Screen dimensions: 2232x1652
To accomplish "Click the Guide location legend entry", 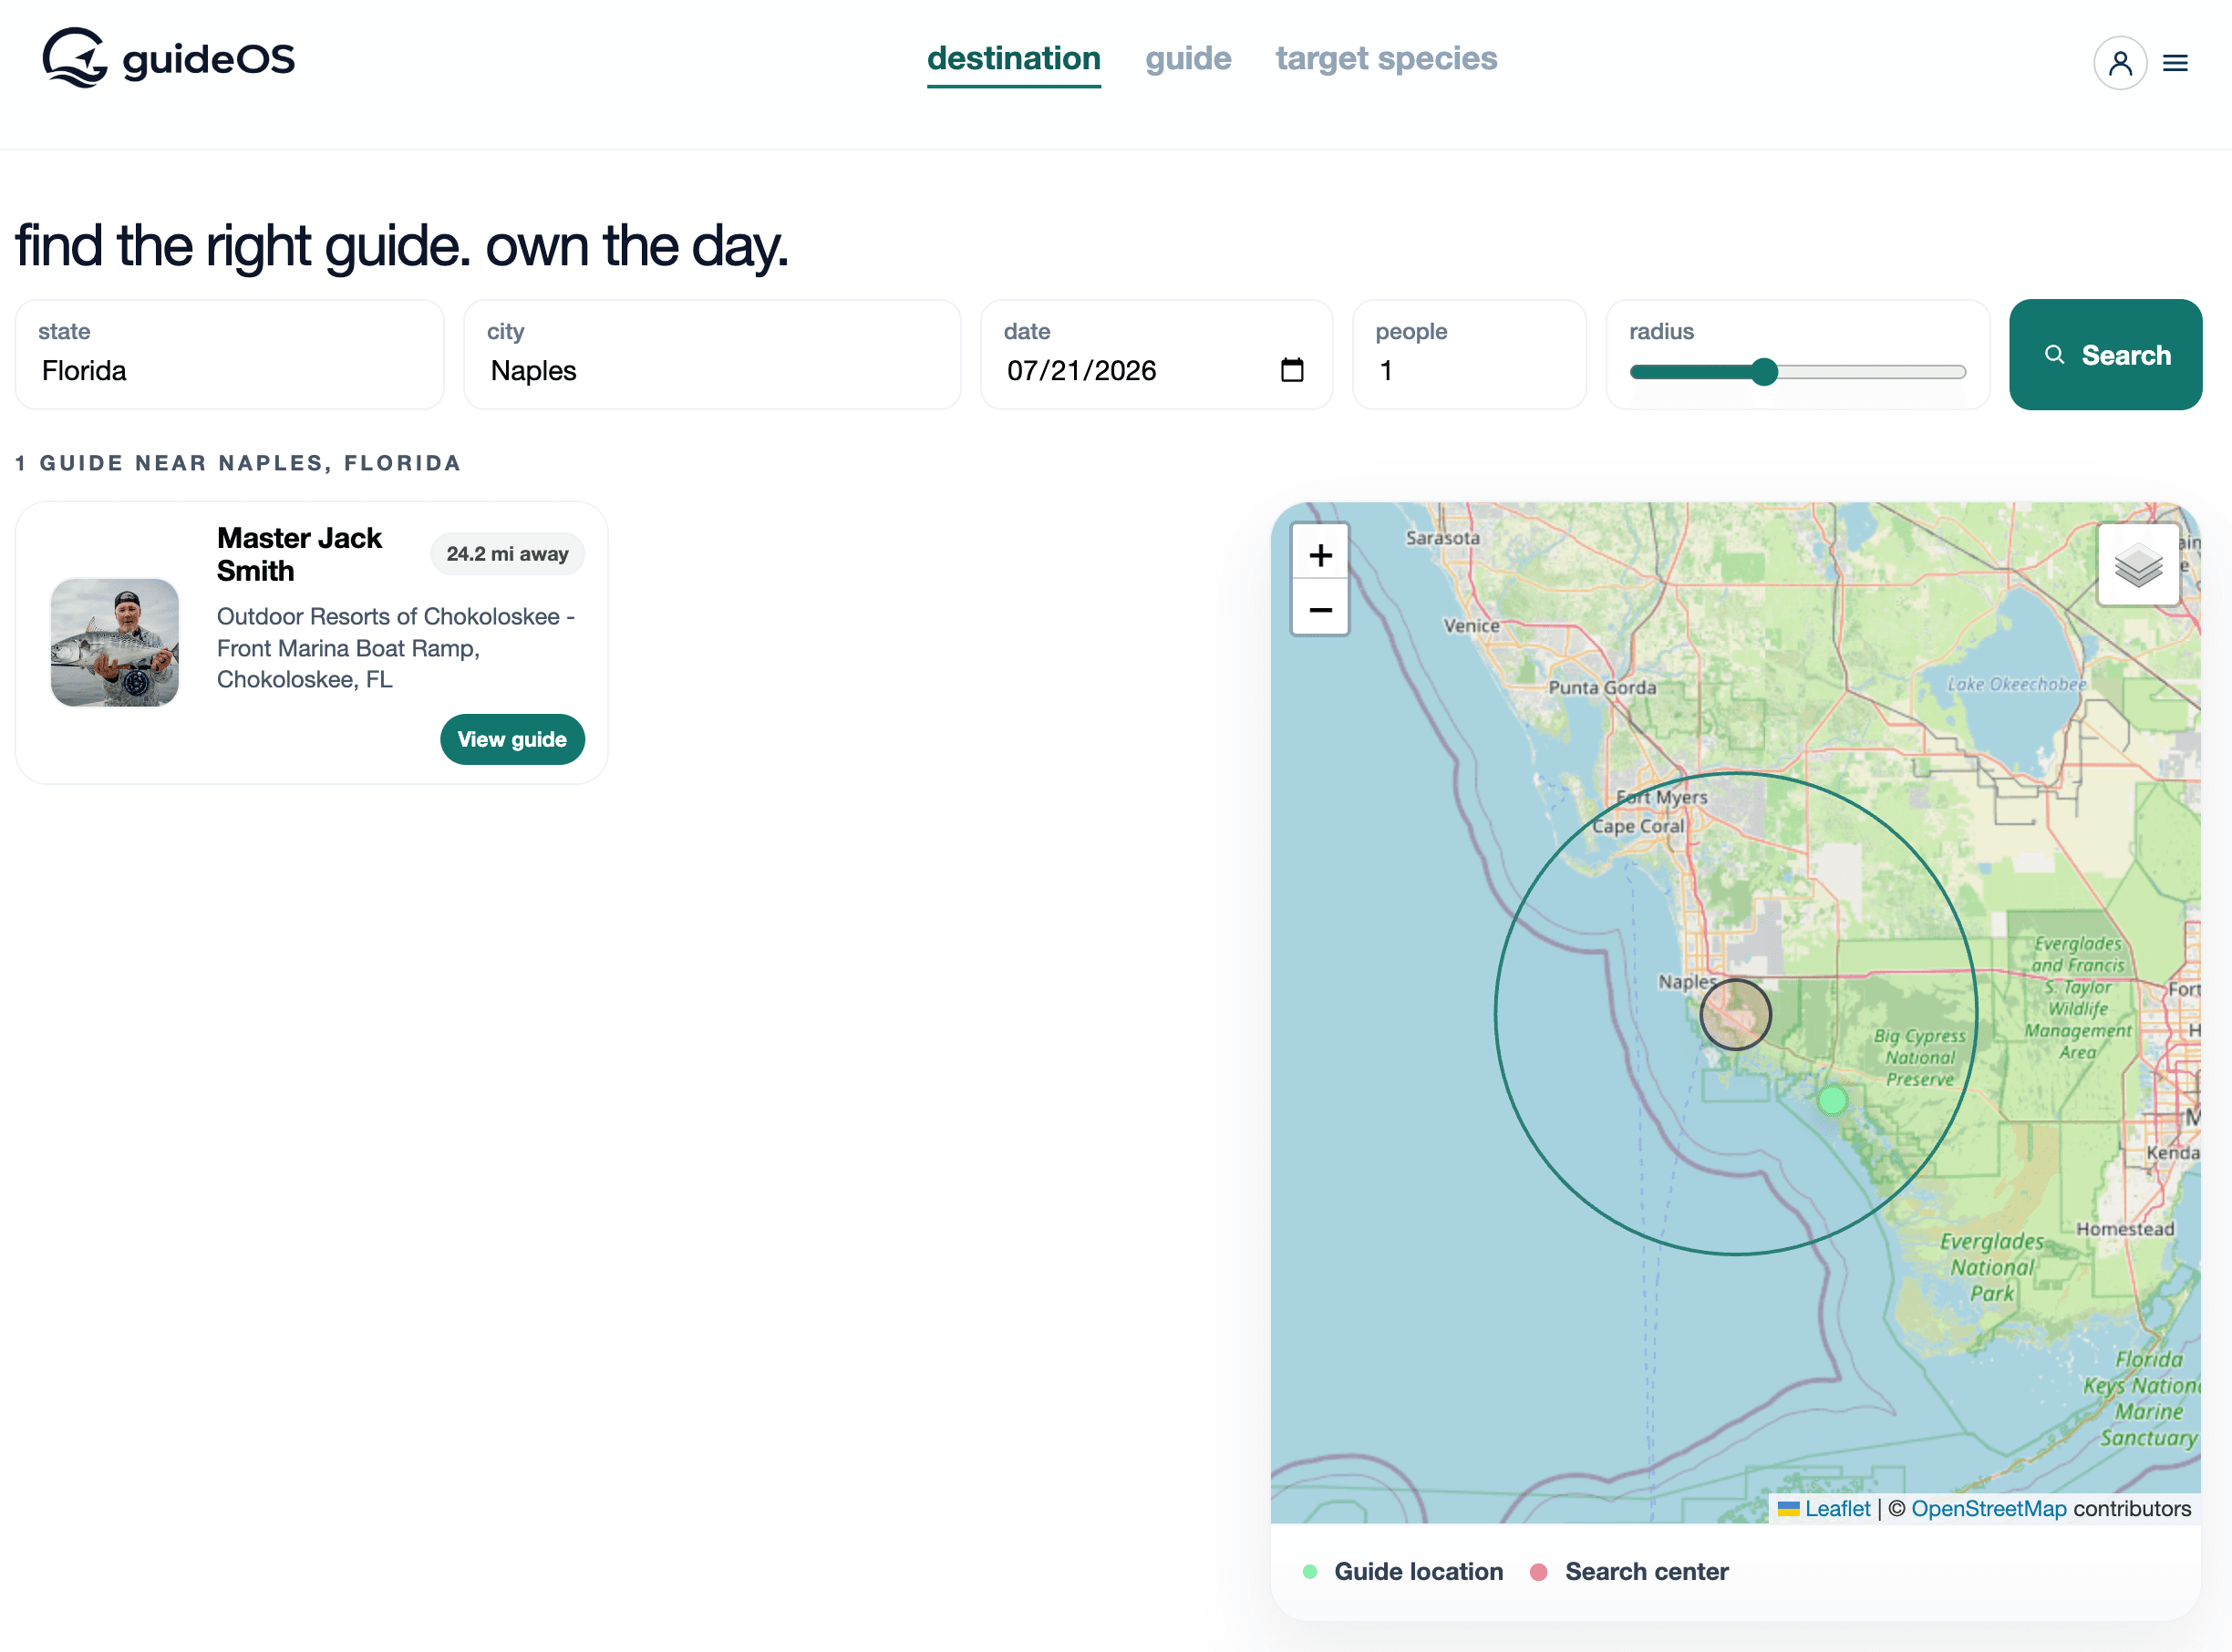I will pos(1403,1571).
